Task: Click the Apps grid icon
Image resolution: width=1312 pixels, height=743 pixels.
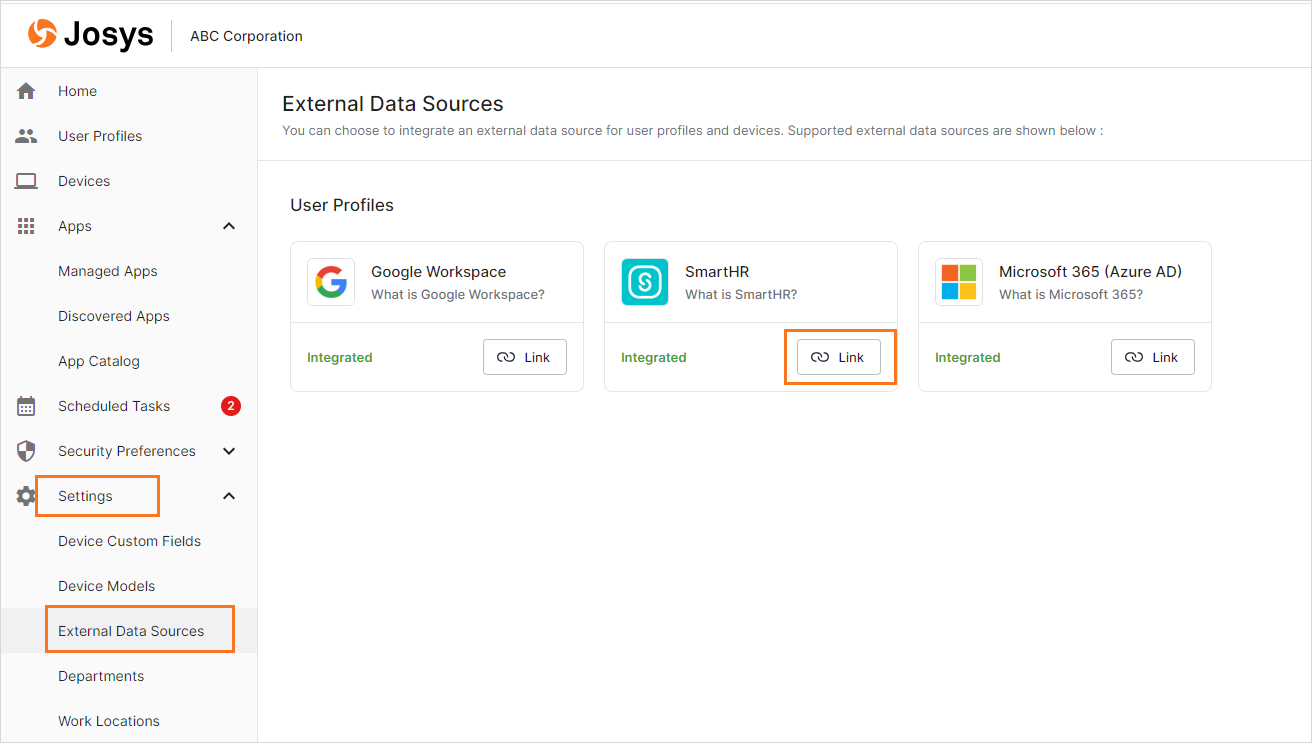Action: (x=26, y=226)
